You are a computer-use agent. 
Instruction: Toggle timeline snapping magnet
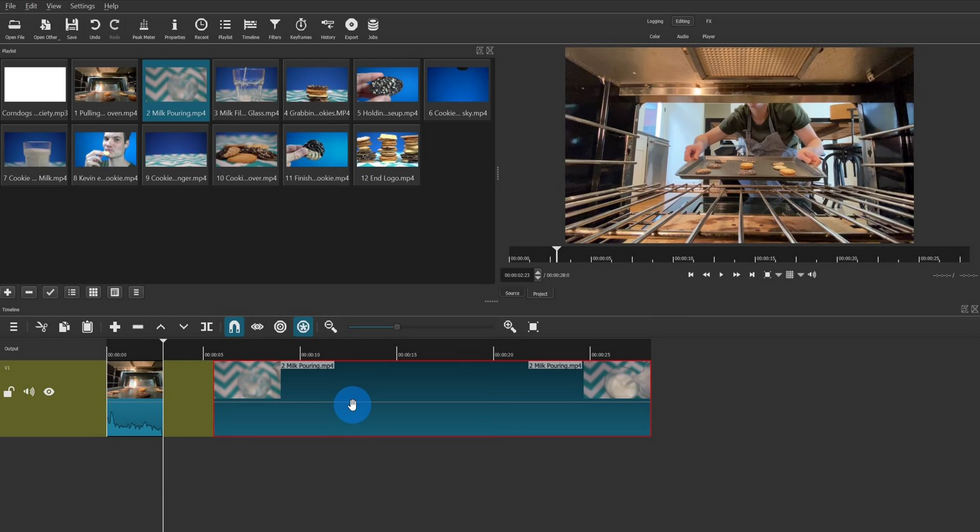[234, 327]
